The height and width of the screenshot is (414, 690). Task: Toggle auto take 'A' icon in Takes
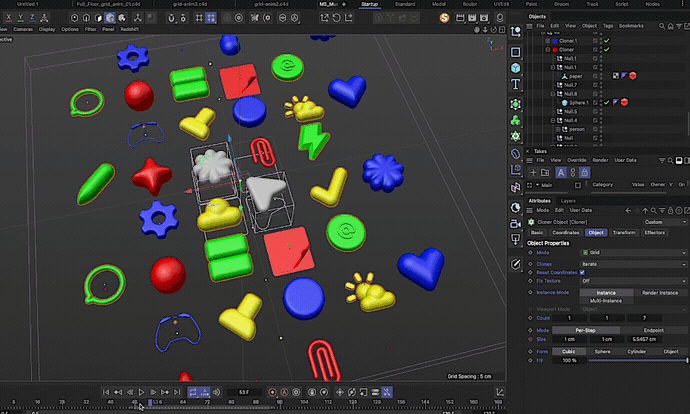561,172
